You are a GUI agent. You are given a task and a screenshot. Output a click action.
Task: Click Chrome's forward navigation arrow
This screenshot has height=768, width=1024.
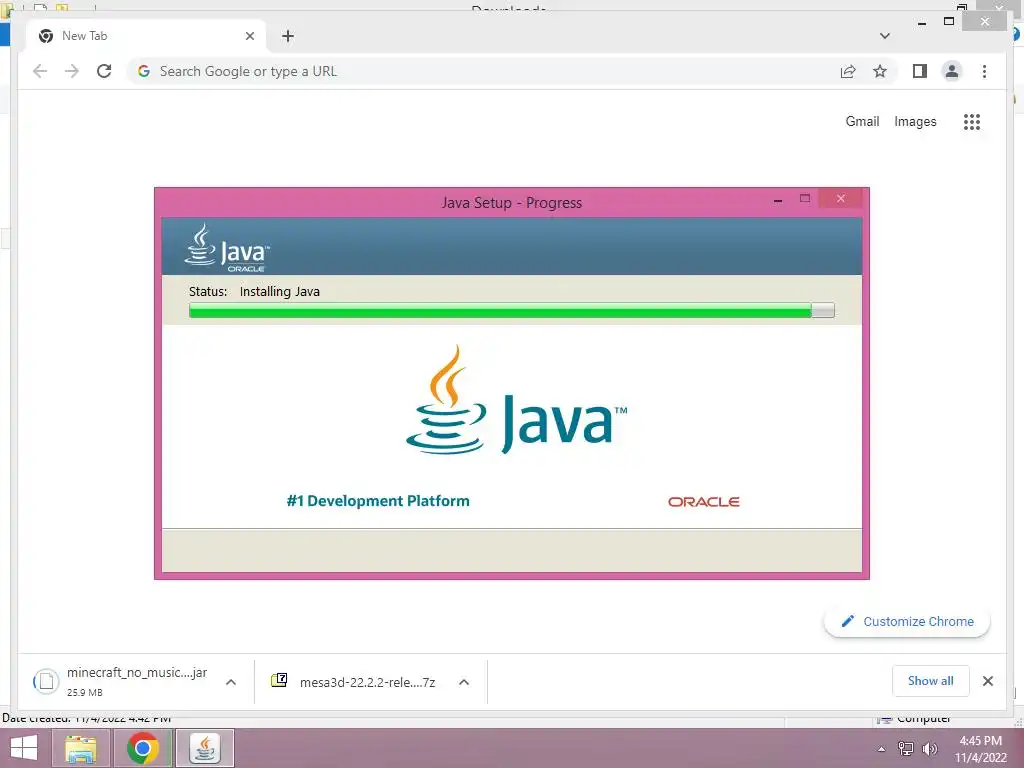click(72, 71)
